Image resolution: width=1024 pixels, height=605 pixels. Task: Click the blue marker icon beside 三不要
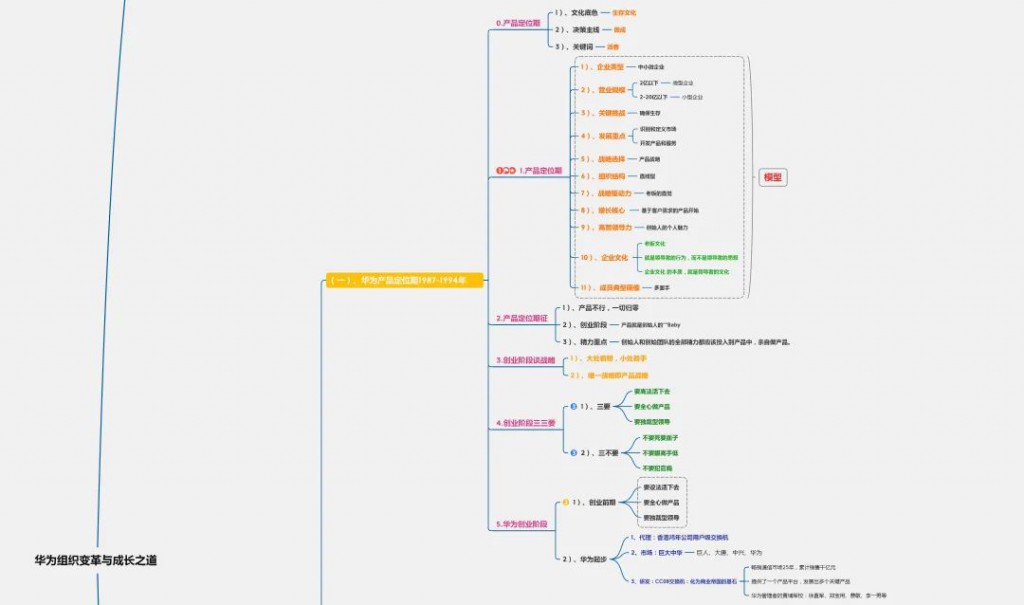573,453
